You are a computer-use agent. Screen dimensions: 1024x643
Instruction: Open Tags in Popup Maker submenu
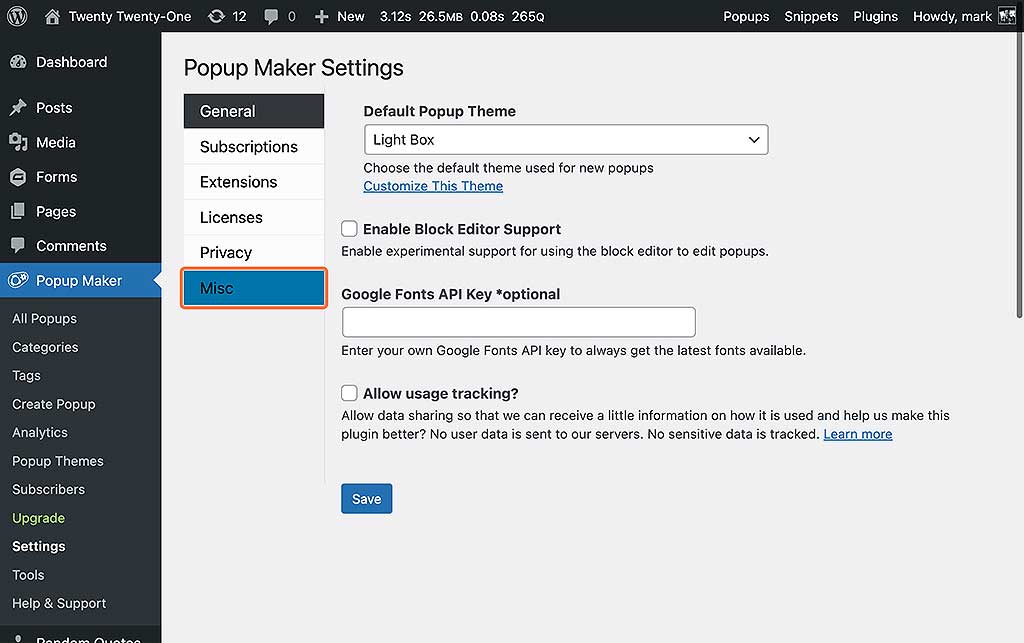(26, 375)
